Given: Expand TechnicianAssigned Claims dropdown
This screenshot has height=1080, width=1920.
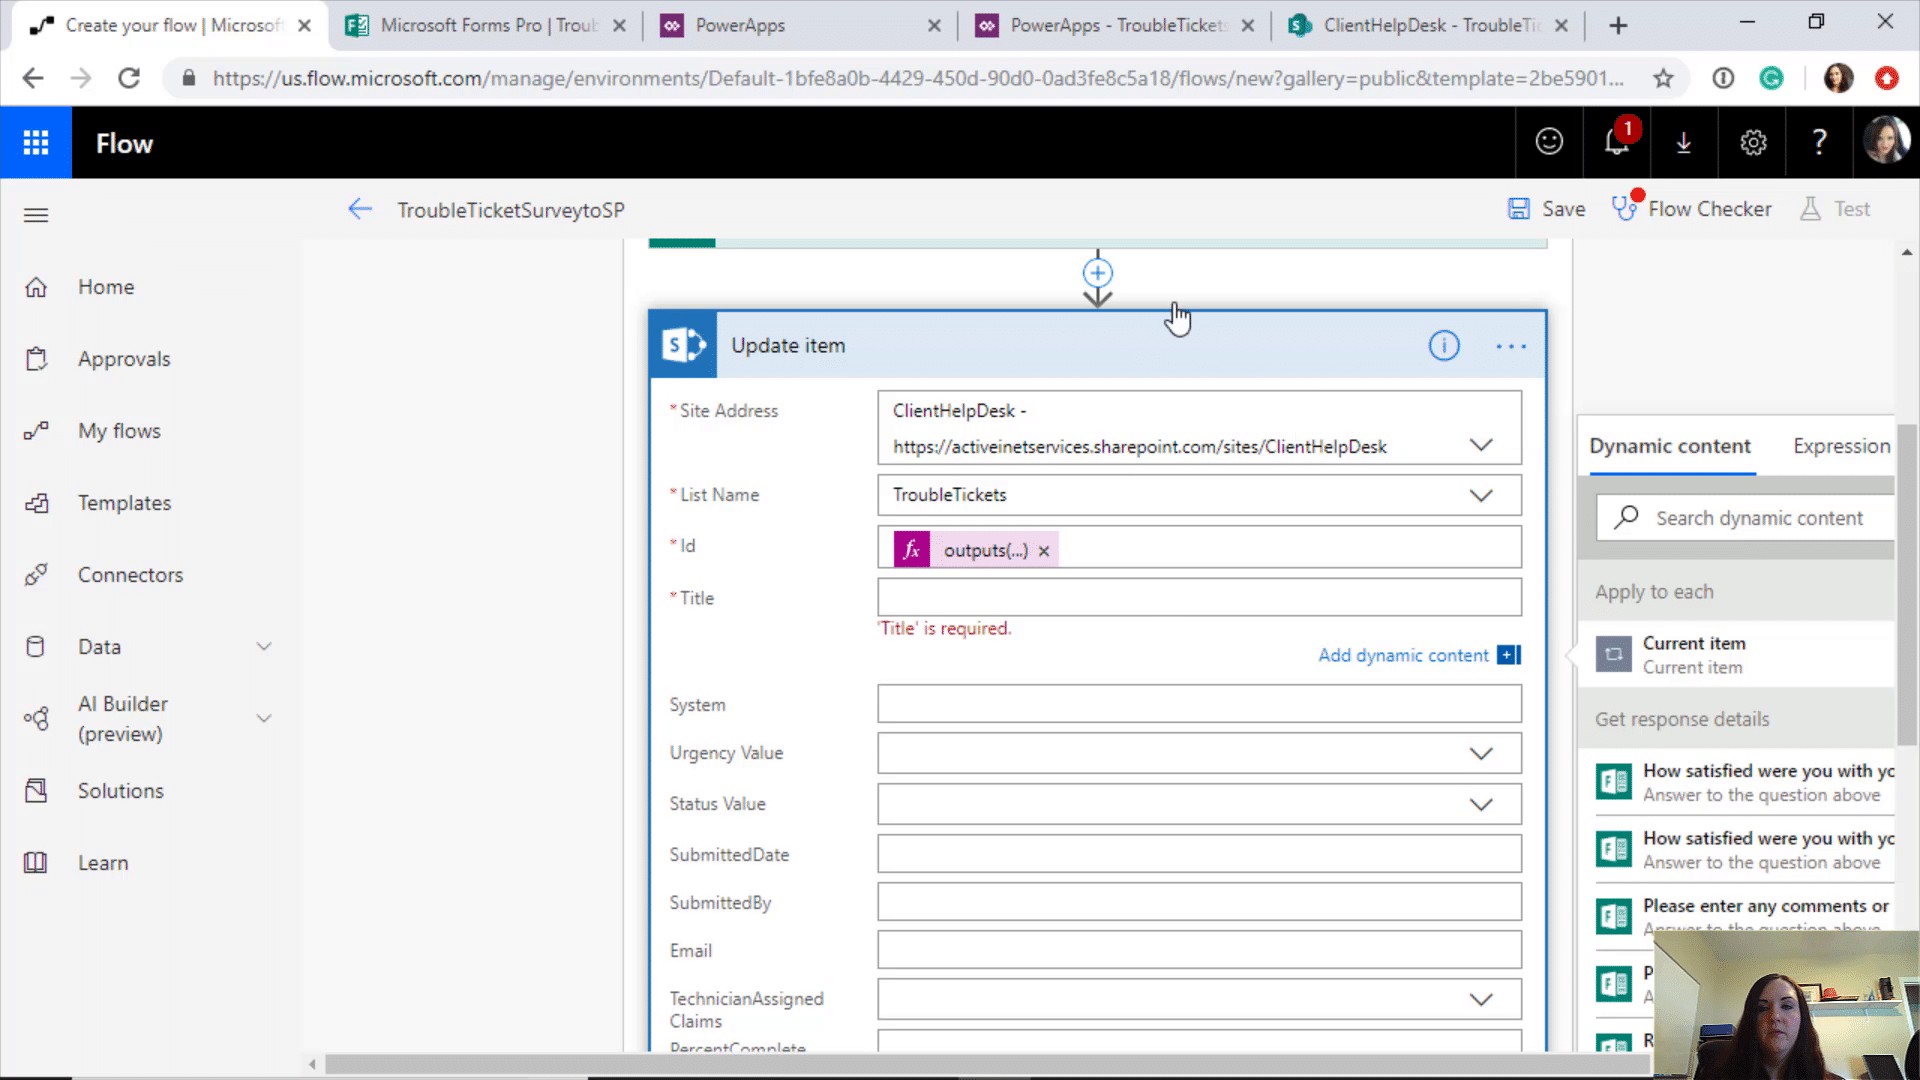Looking at the screenshot, I should [x=1481, y=999].
